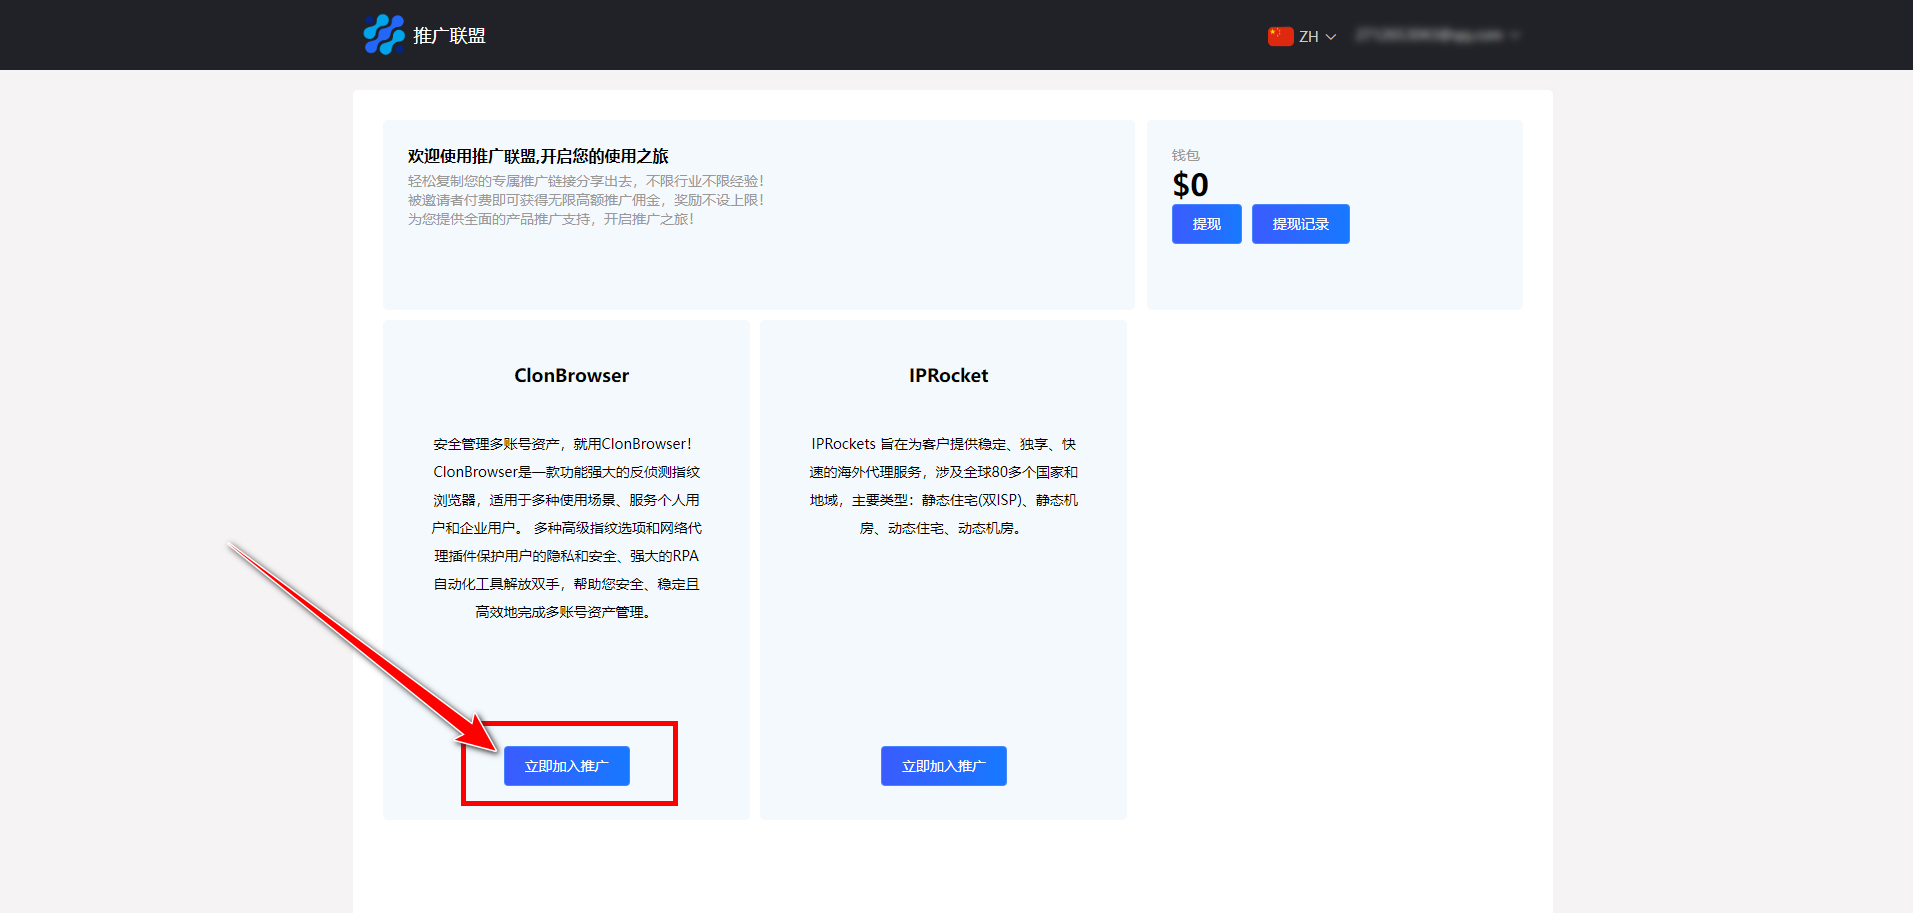Viewport: 1913px width, 913px height.
Task: Join ClonBrowser promotion via 立即加入推广
Action: [566, 766]
